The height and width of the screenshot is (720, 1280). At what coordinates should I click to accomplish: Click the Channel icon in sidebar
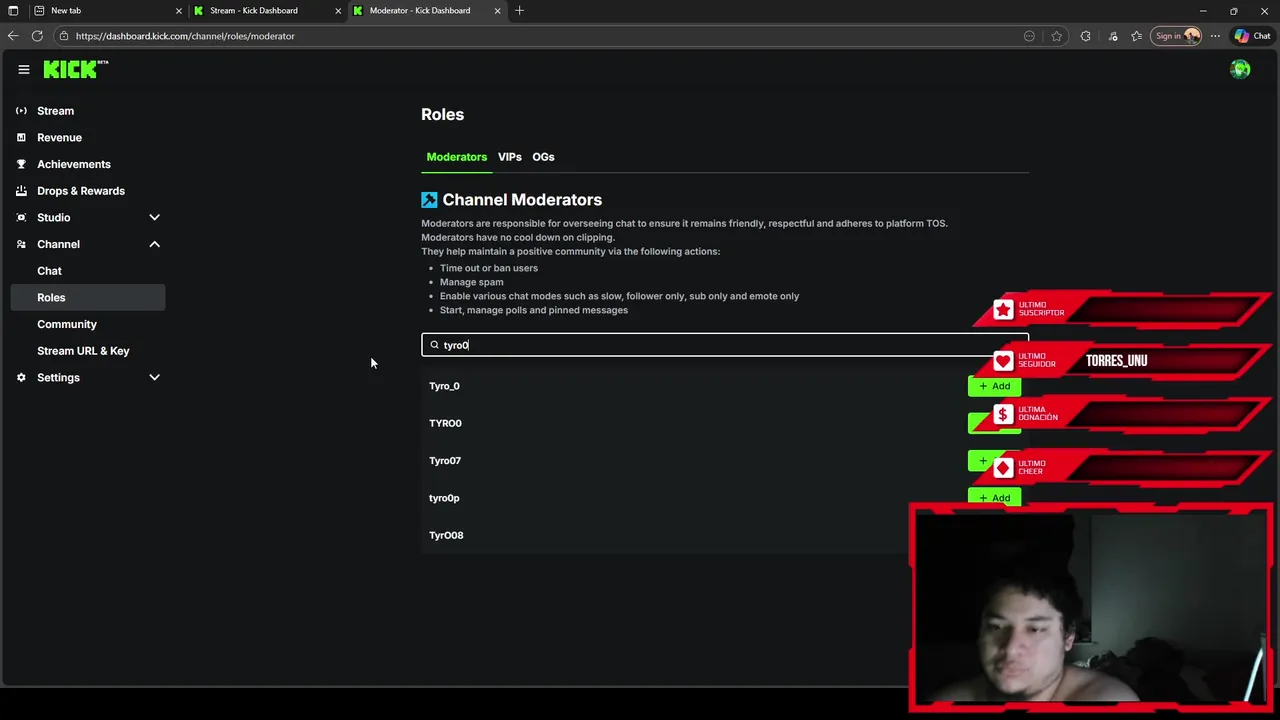pyautogui.click(x=21, y=244)
